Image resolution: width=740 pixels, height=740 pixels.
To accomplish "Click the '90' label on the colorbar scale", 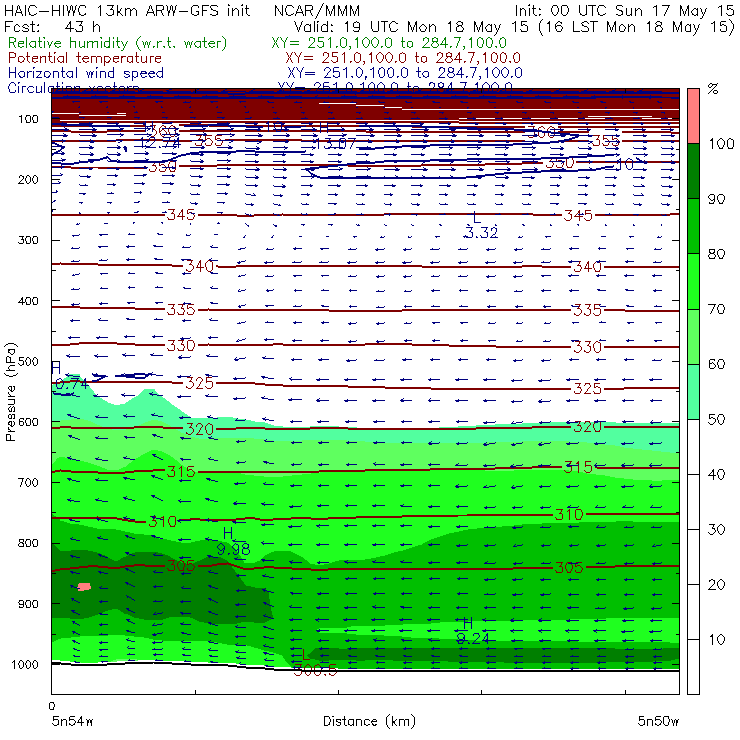I will (x=716, y=199).
